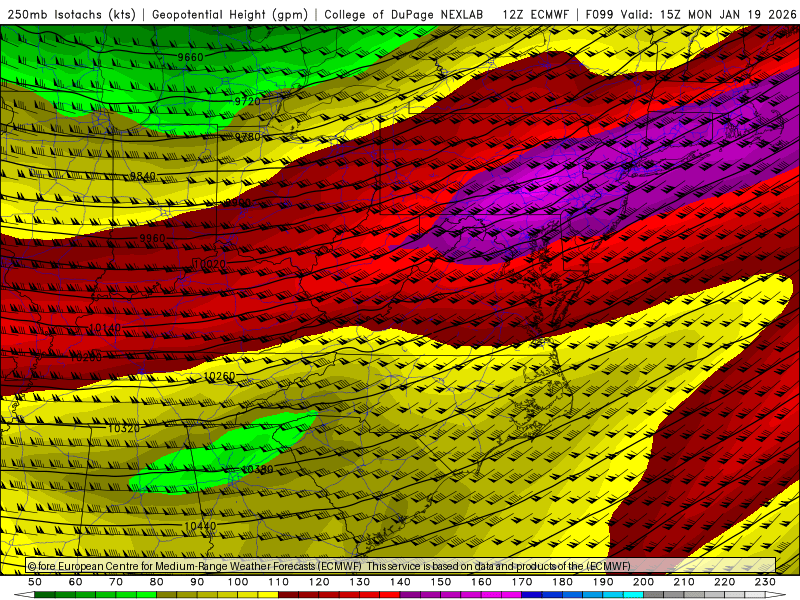Click the 'Geopotential Height (gpm)' title text
Viewport: 800px width, 600px height.
point(230,14)
